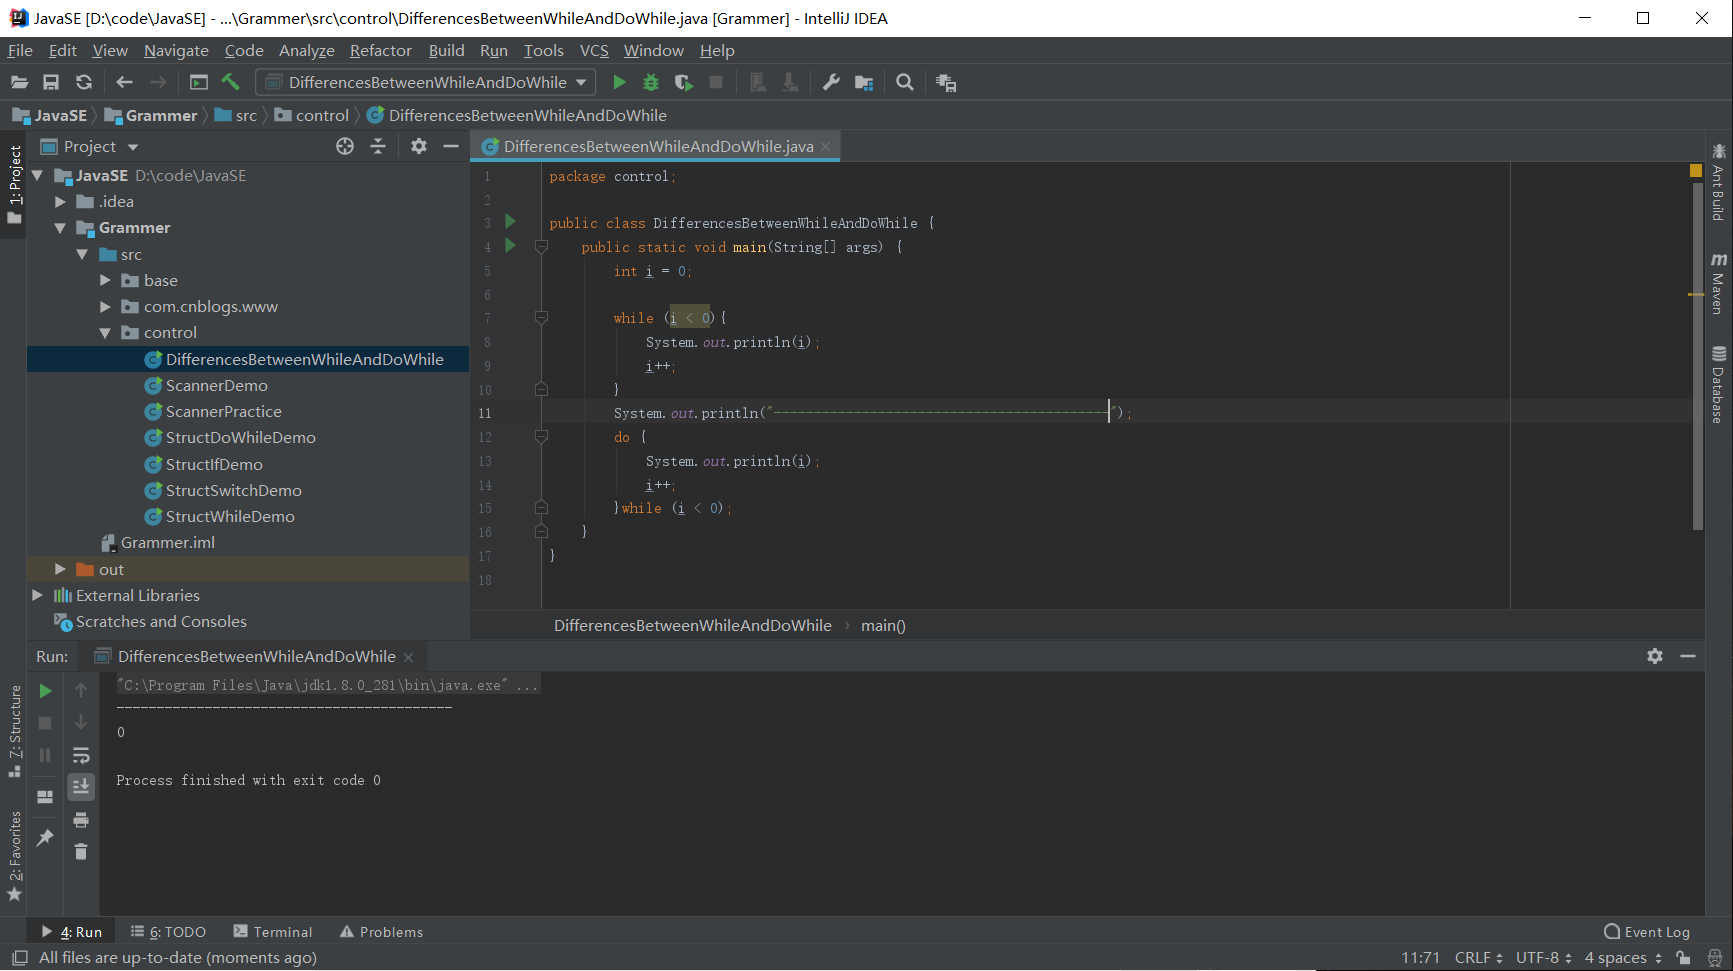Viewport: 1733px width, 971px height.
Task: Open the run configuration dropdown
Action: click(426, 83)
